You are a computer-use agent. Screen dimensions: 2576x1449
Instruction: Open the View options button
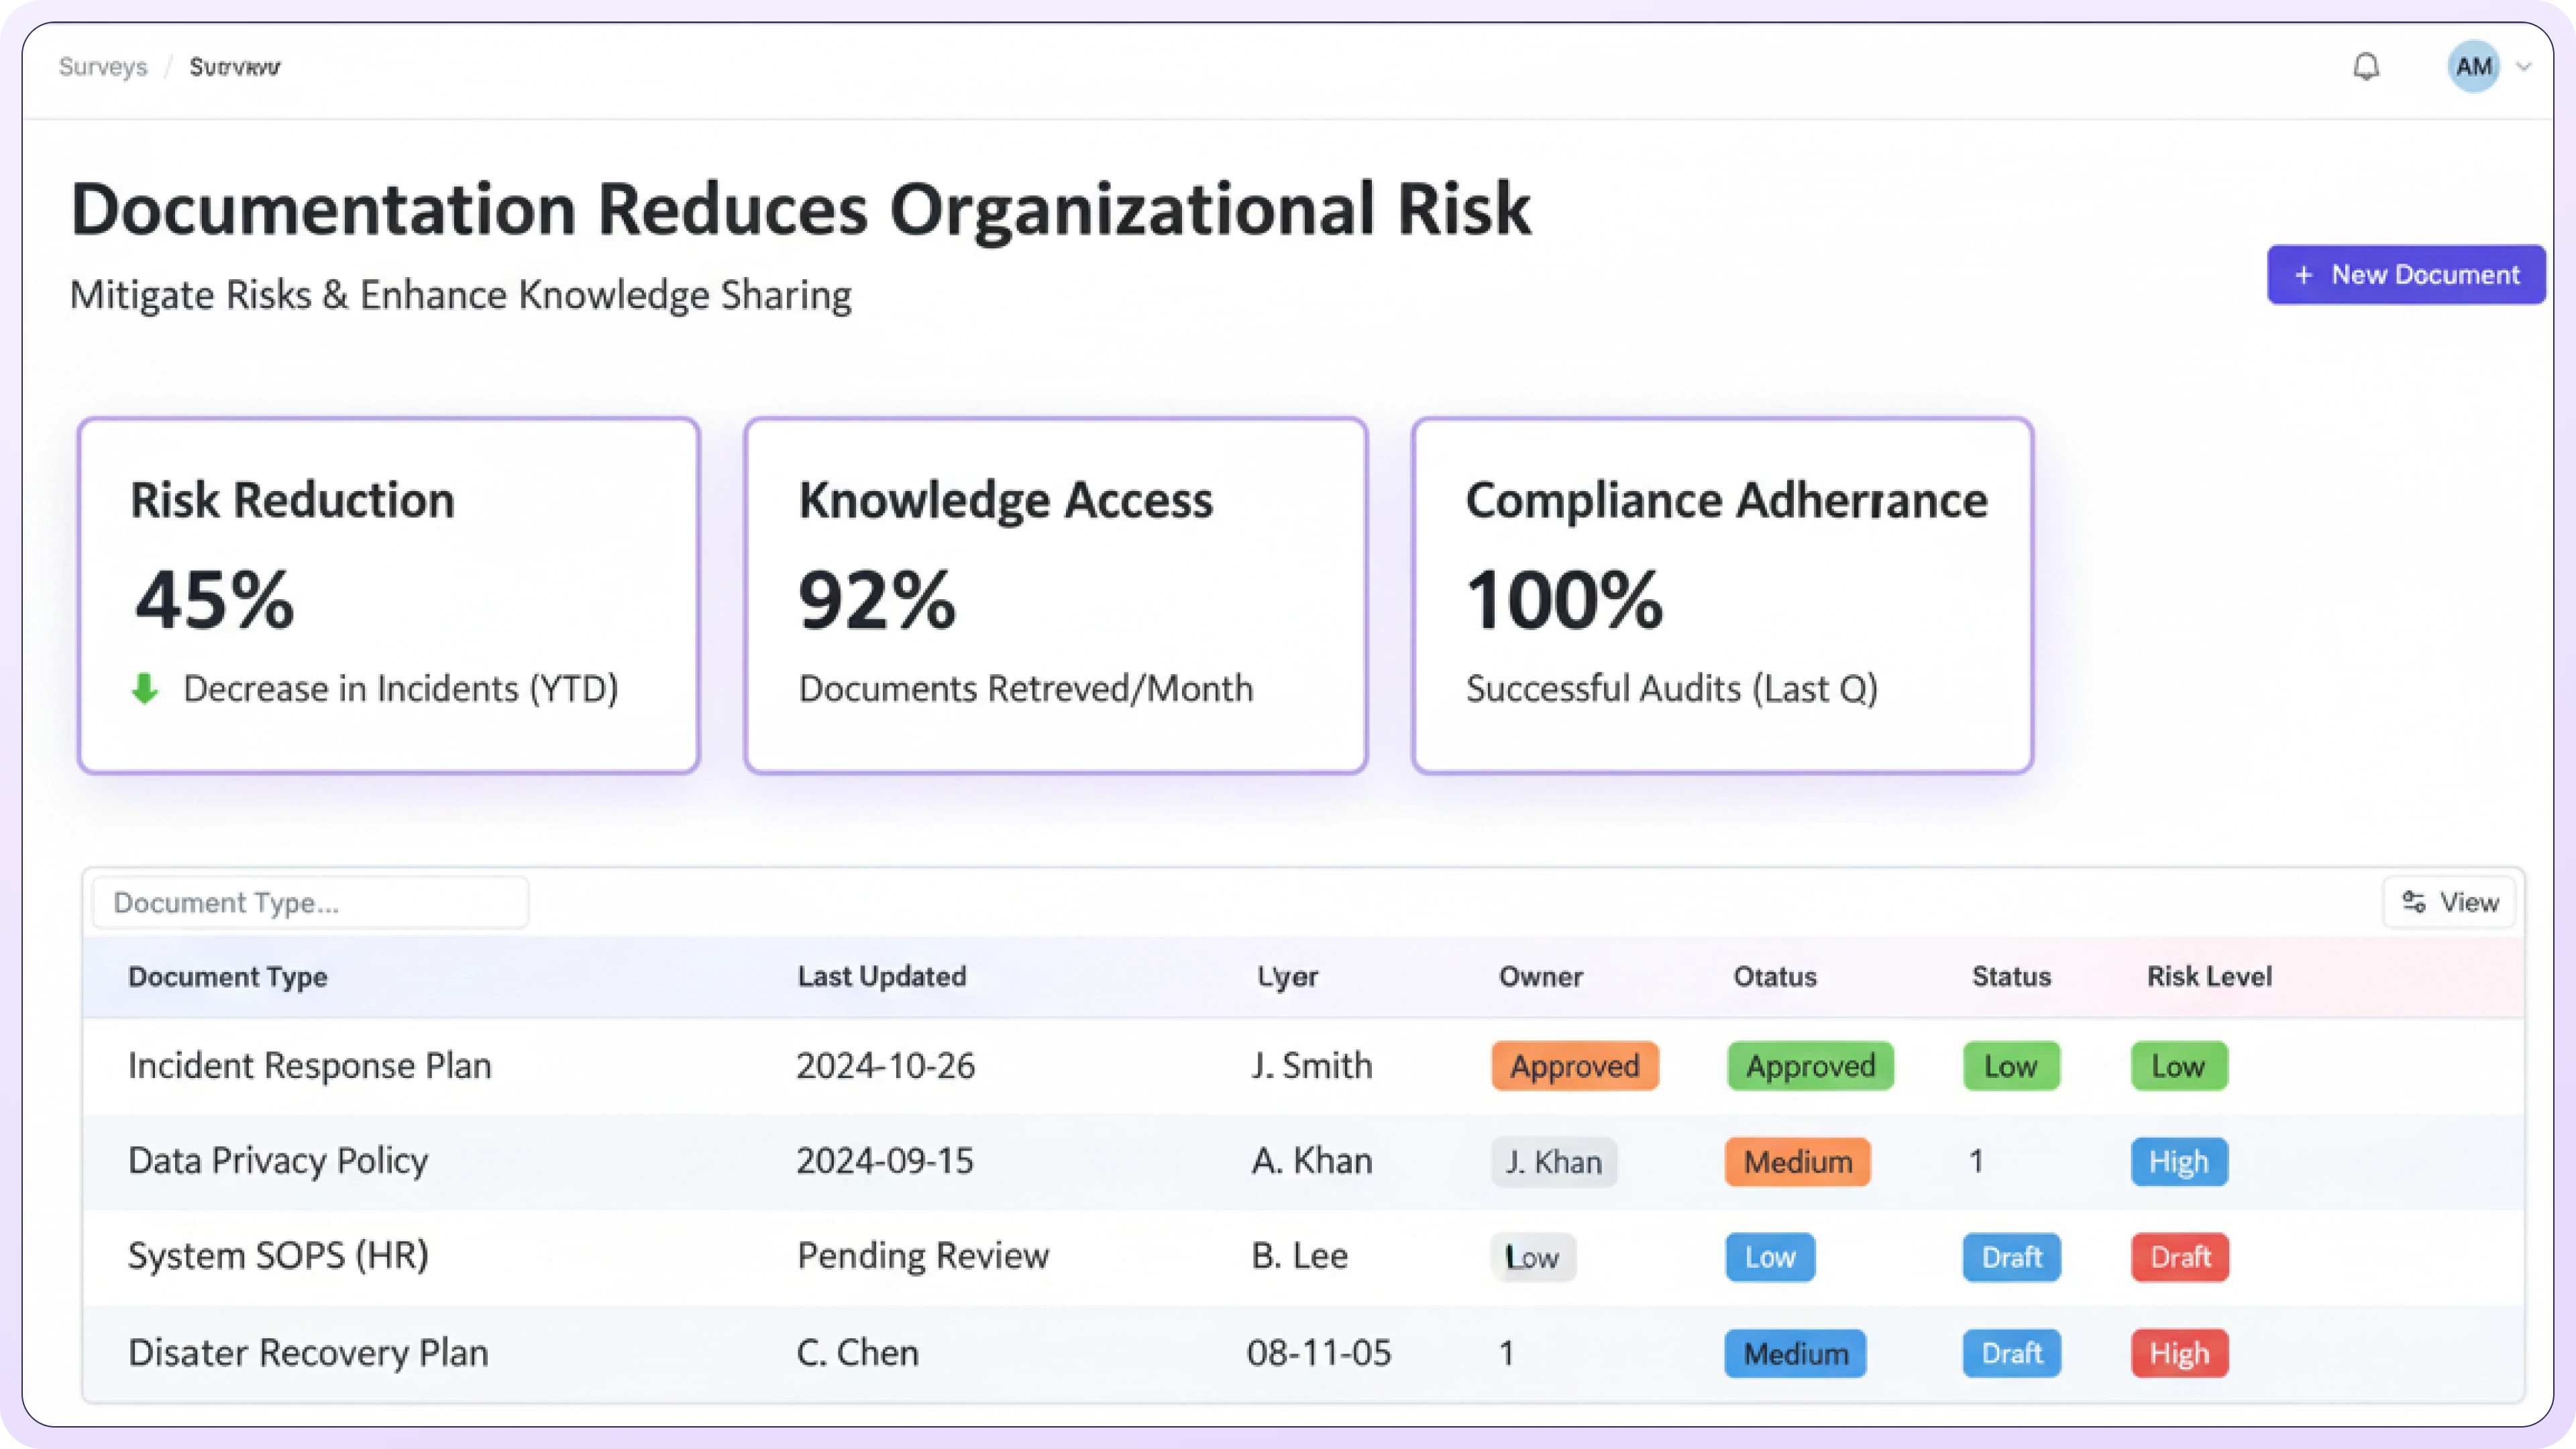pyautogui.click(x=2449, y=902)
